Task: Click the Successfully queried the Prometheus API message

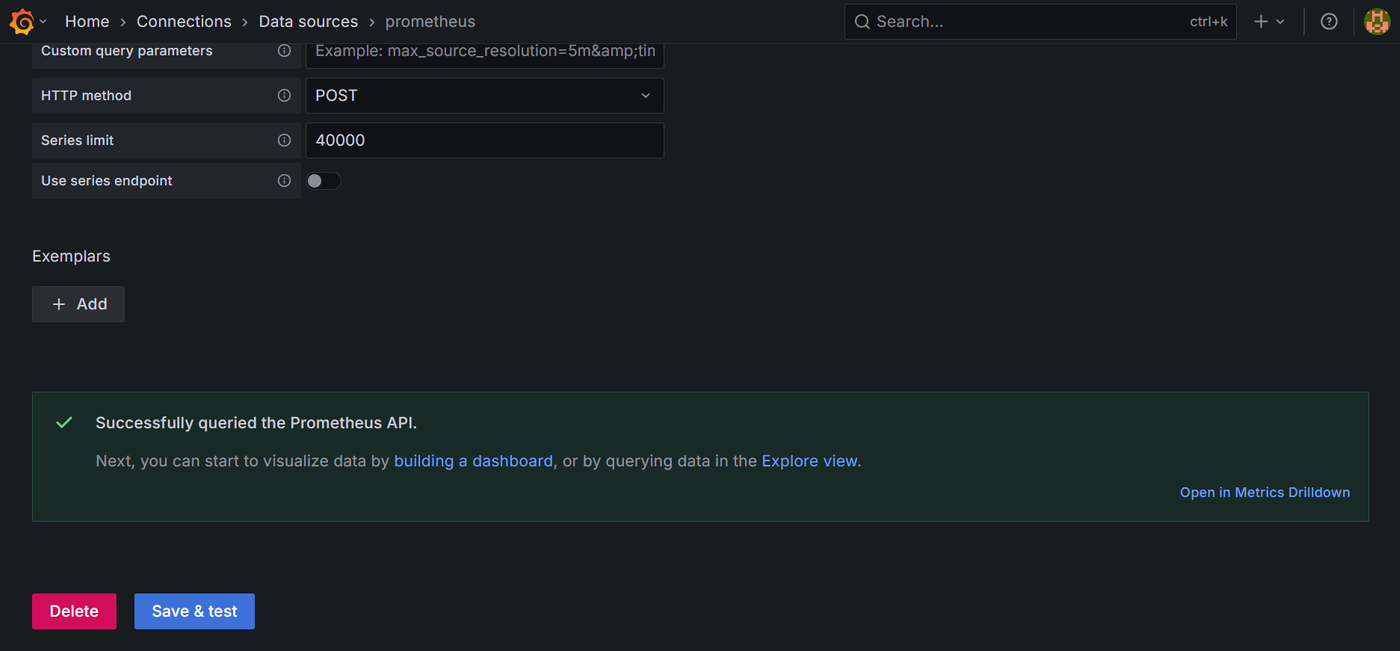Action: point(256,423)
